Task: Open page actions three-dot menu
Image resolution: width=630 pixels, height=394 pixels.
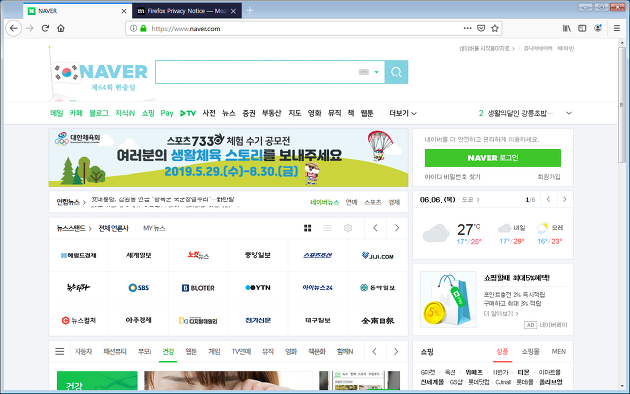Action: (467, 28)
